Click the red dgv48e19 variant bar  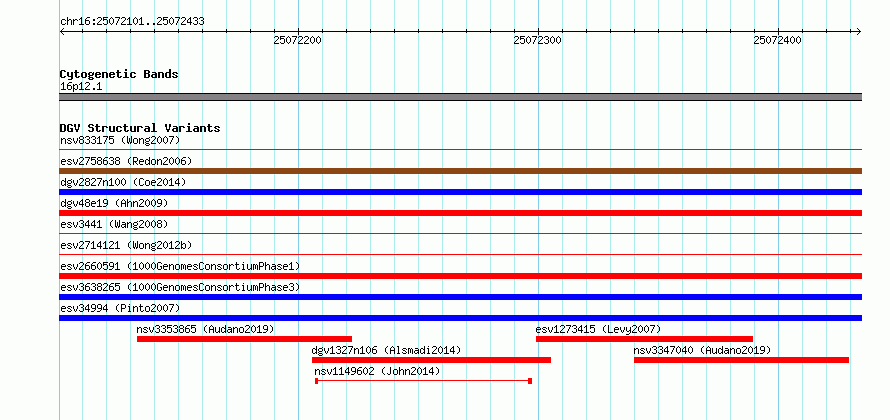coord(460,213)
